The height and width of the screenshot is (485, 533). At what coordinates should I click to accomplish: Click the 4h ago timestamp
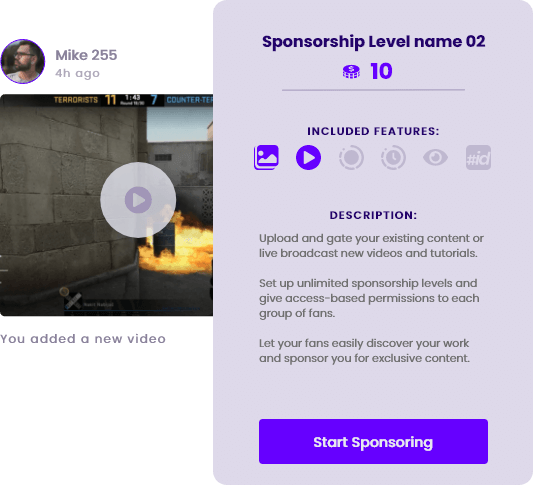coord(78,73)
